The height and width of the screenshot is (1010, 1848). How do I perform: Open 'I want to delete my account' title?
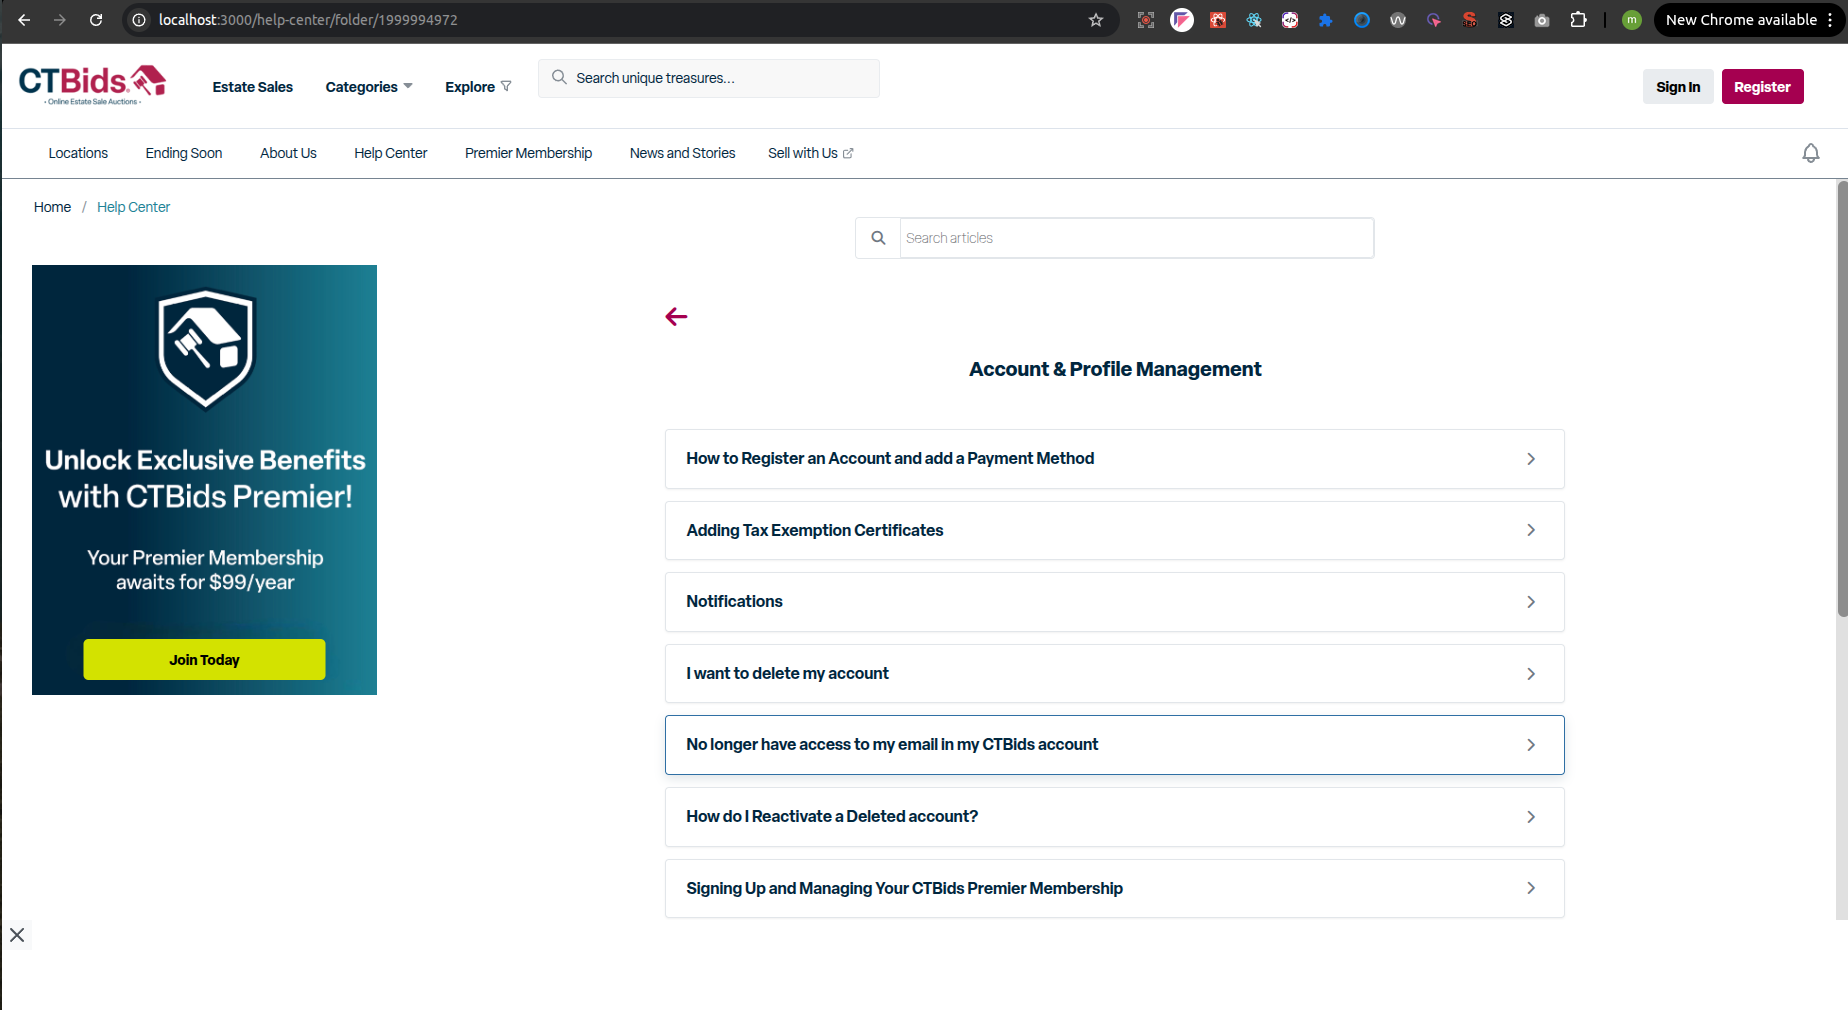[x=787, y=674]
